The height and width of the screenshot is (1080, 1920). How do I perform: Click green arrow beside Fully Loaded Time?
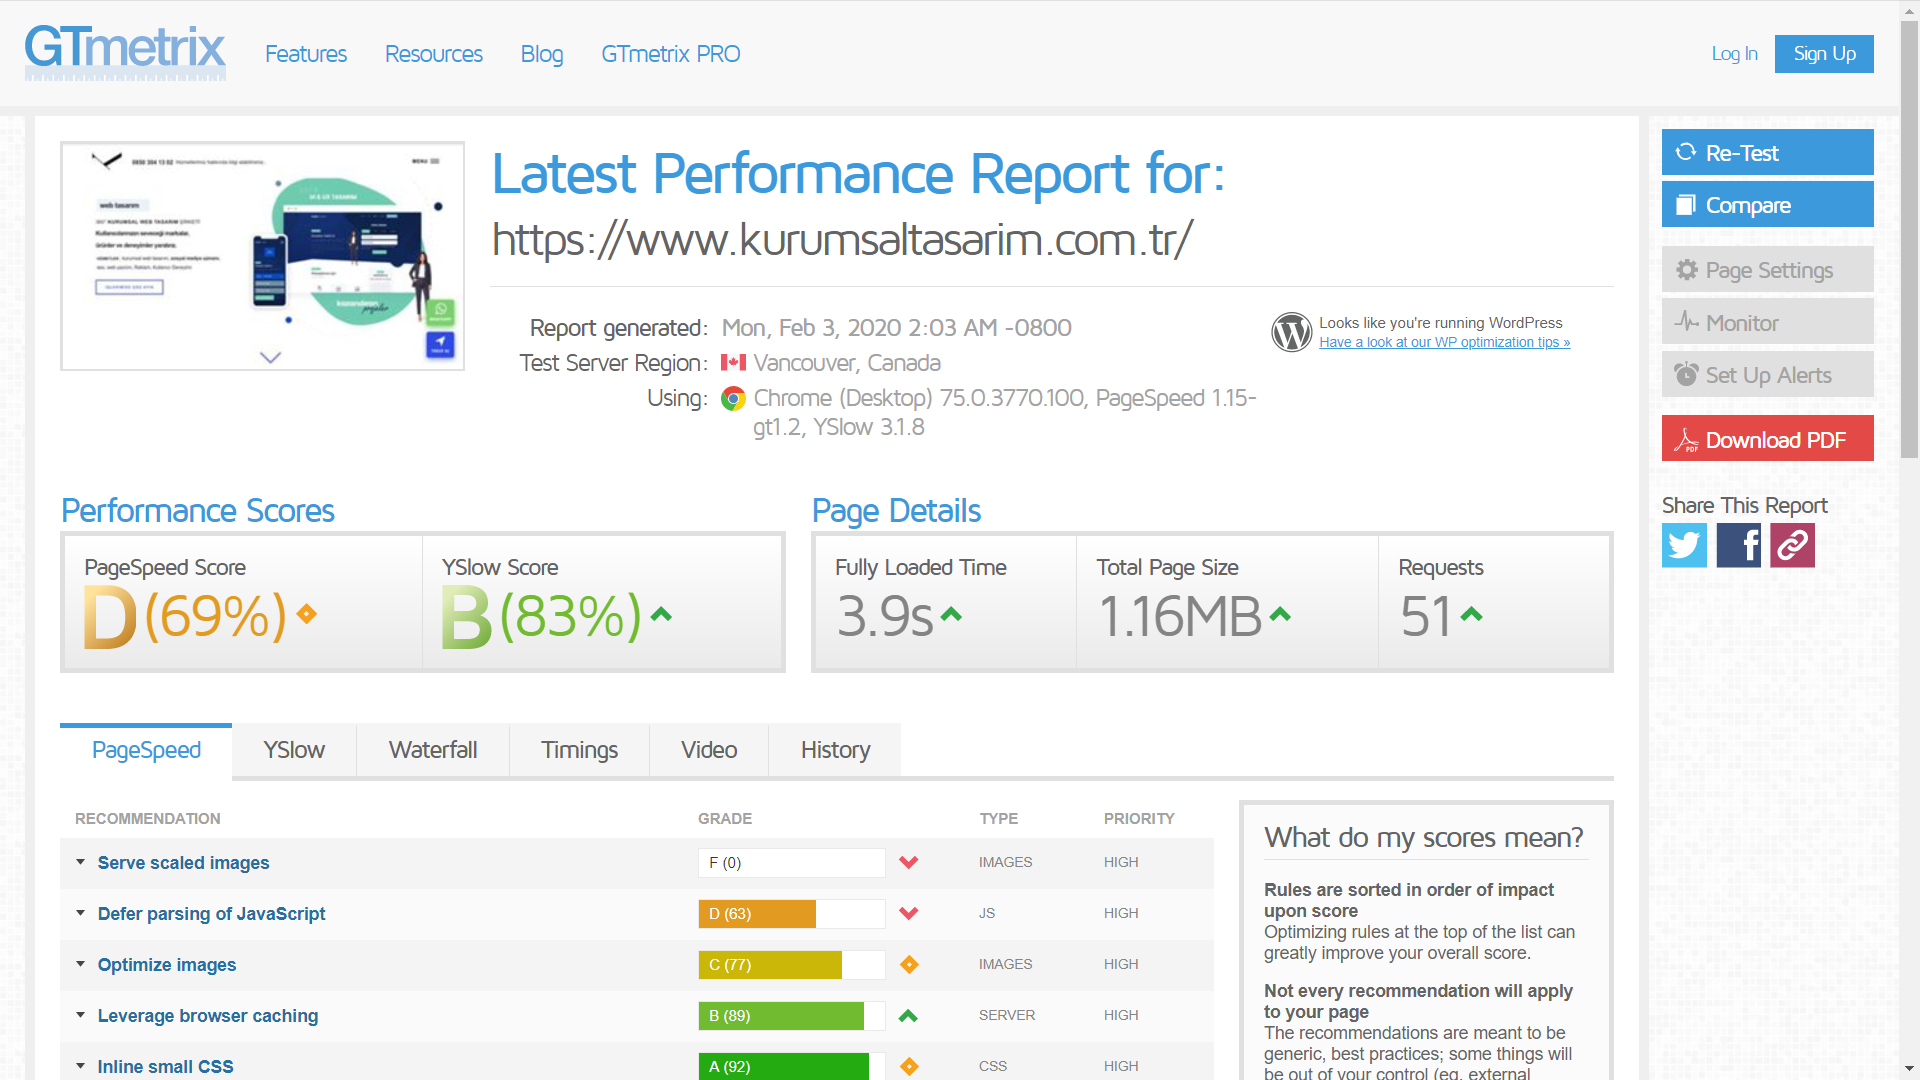[x=951, y=614]
